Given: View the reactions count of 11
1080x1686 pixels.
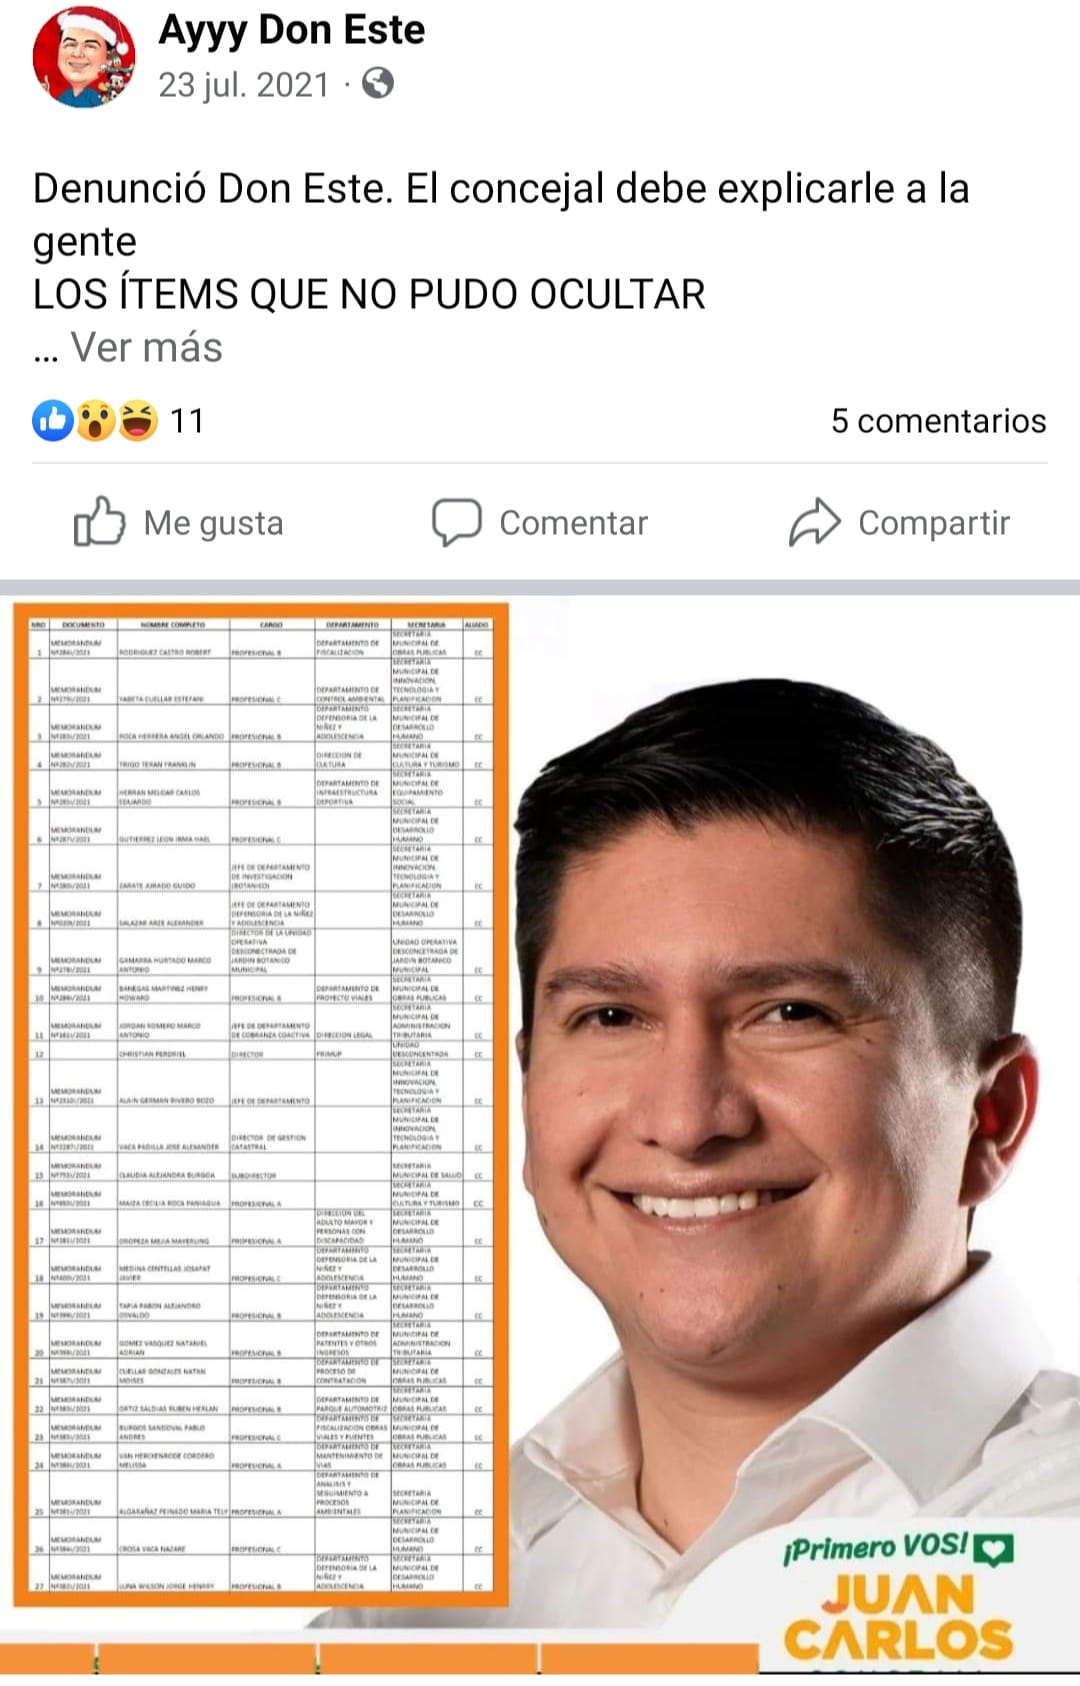Looking at the screenshot, I should point(187,421).
